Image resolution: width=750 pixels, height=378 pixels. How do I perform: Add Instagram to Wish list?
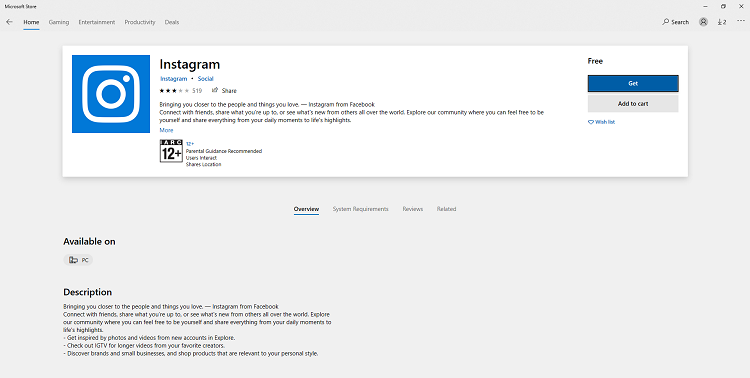pos(601,122)
